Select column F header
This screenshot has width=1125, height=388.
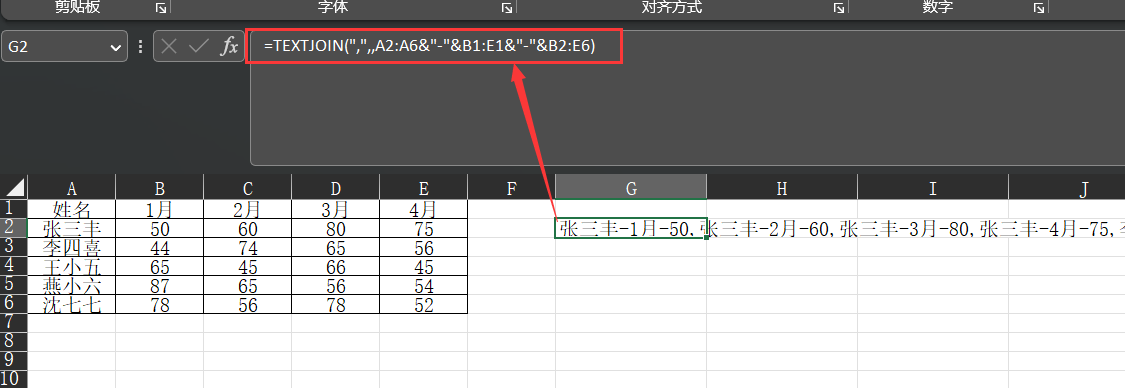tap(512, 188)
